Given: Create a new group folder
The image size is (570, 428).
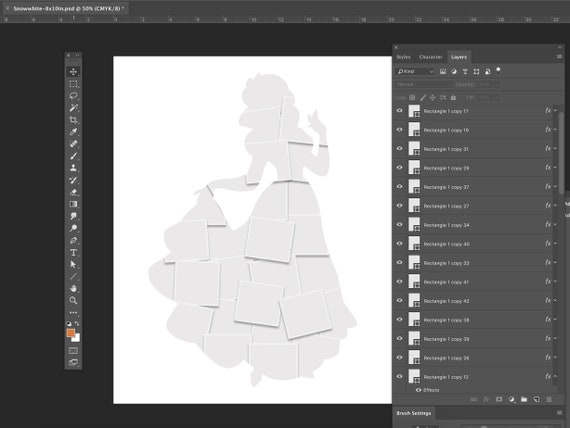Looking at the screenshot, I should click(524, 399).
